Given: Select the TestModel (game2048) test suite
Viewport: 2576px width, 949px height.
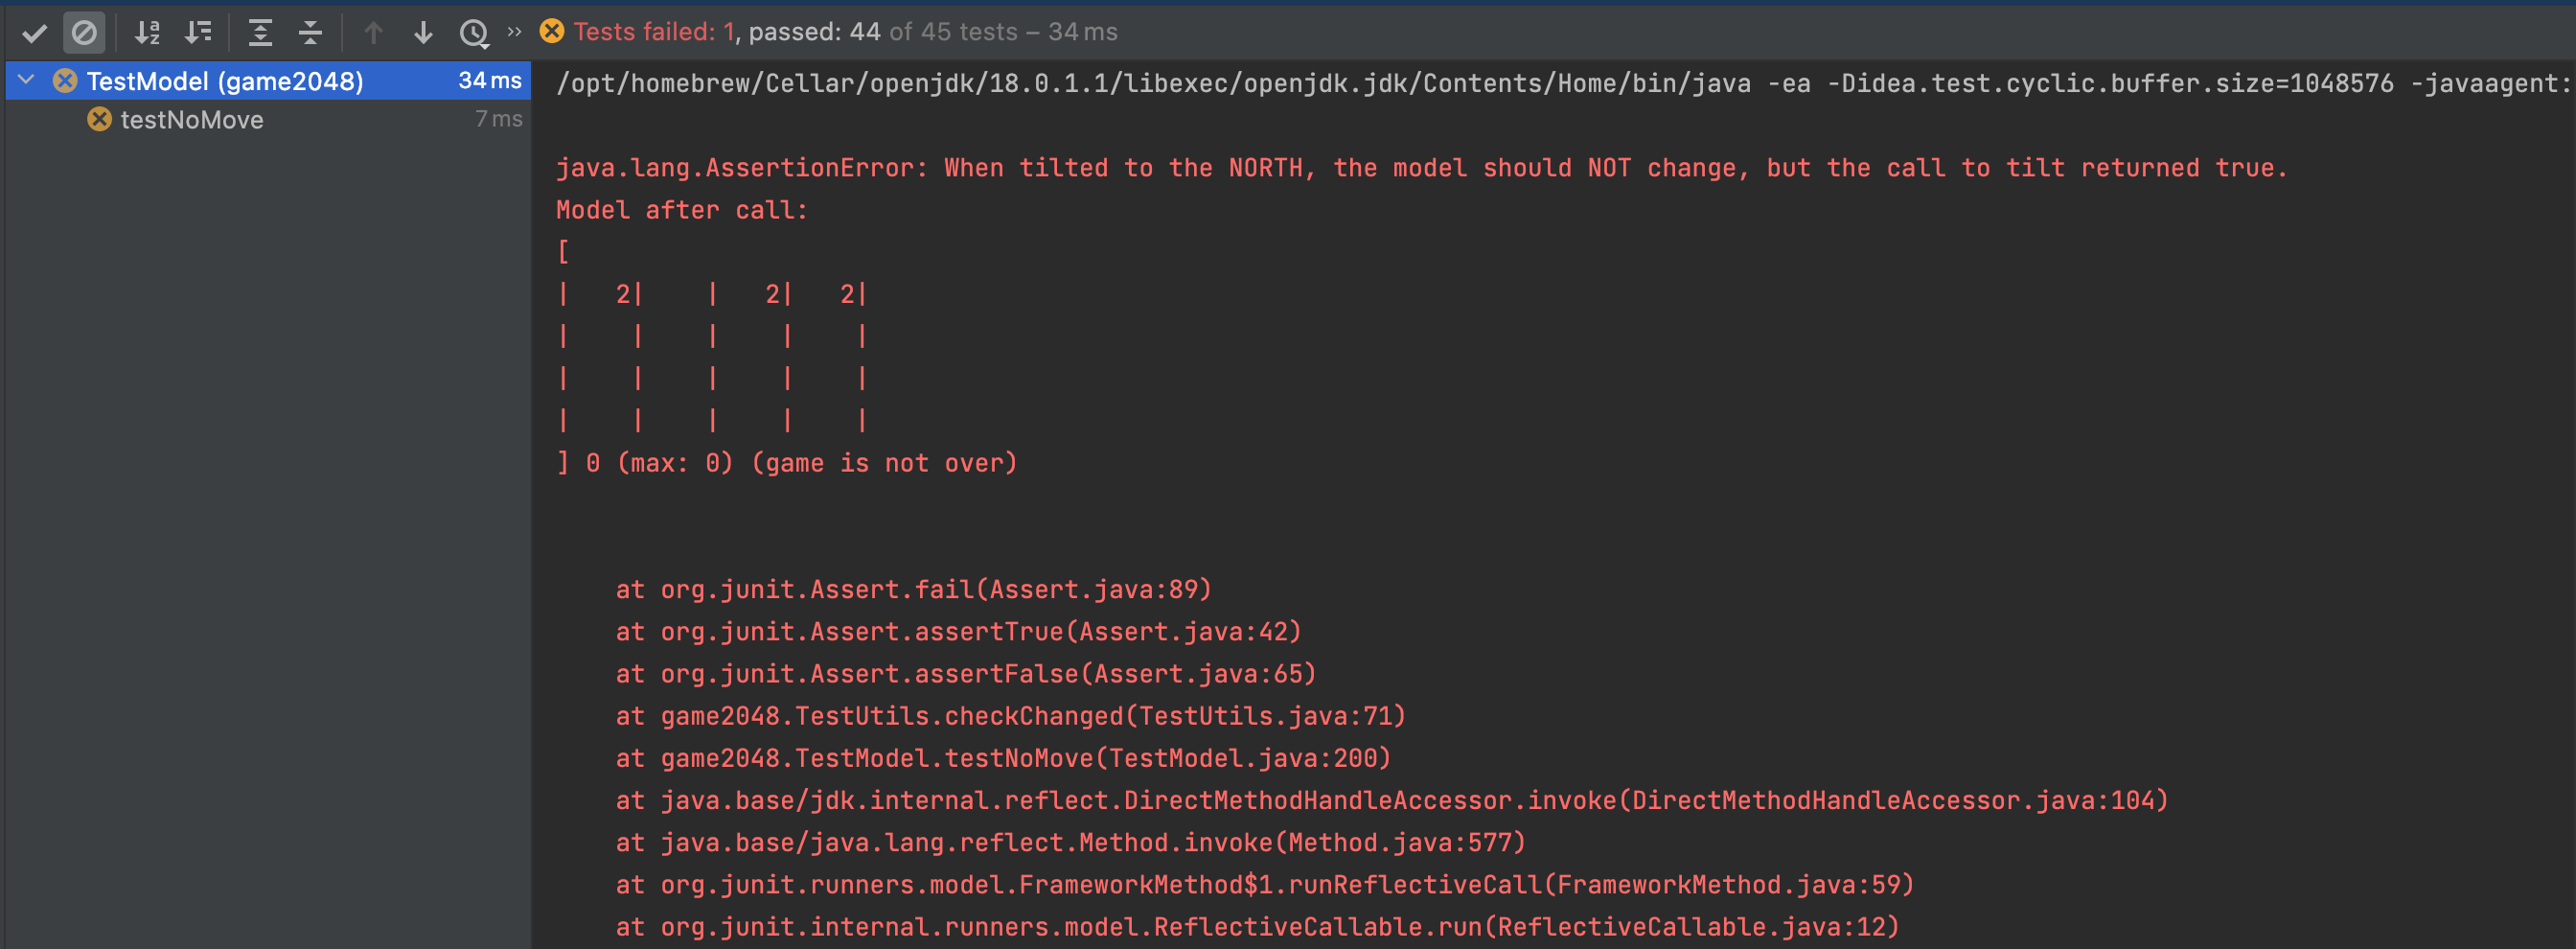Looking at the screenshot, I should pyautogui.click(x=225, y=81).
